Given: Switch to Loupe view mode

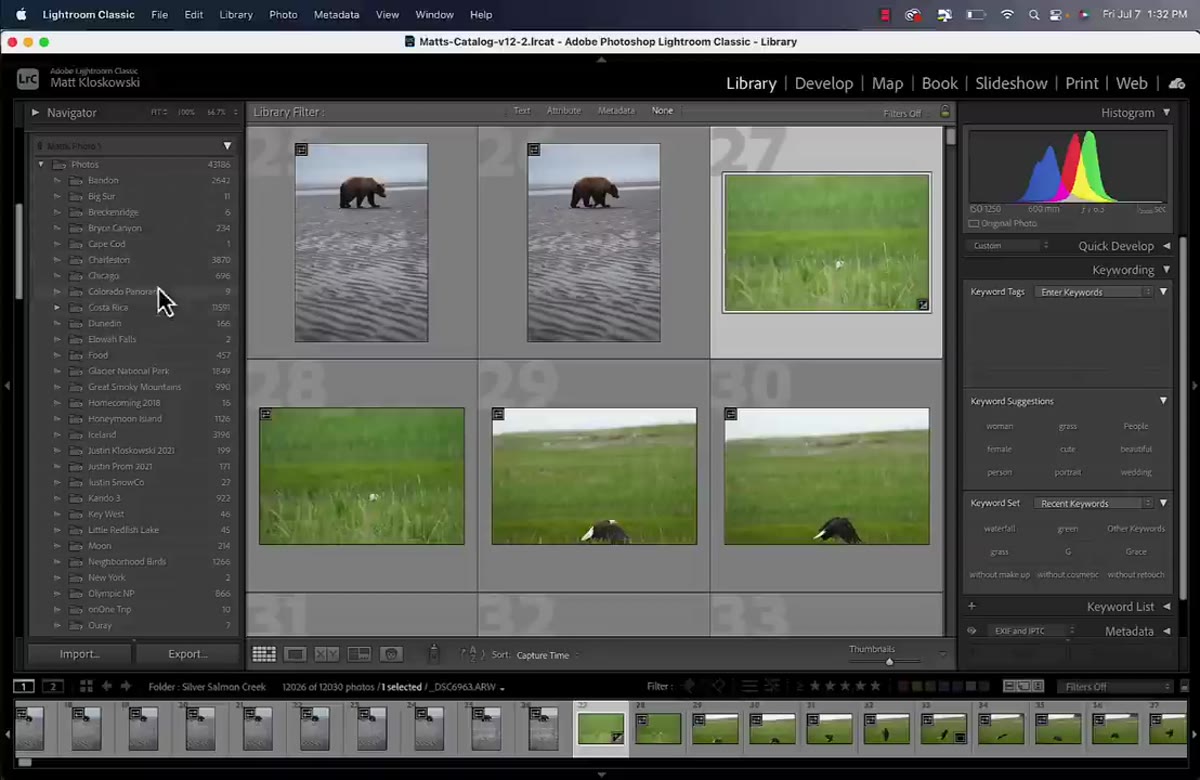Looking at the screenshot, I should (x=295, y=654).
